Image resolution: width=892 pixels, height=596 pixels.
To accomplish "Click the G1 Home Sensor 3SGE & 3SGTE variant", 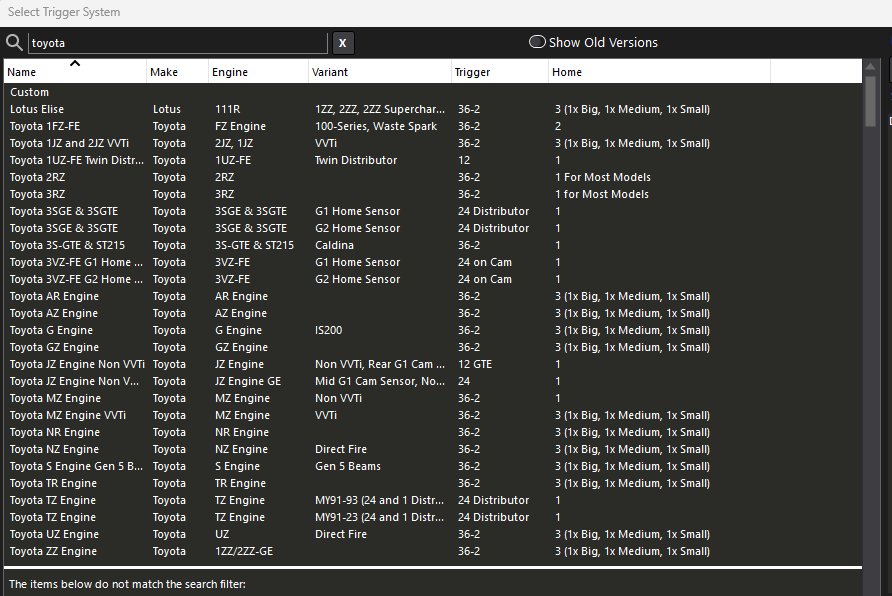I will (x=357, y=211).
